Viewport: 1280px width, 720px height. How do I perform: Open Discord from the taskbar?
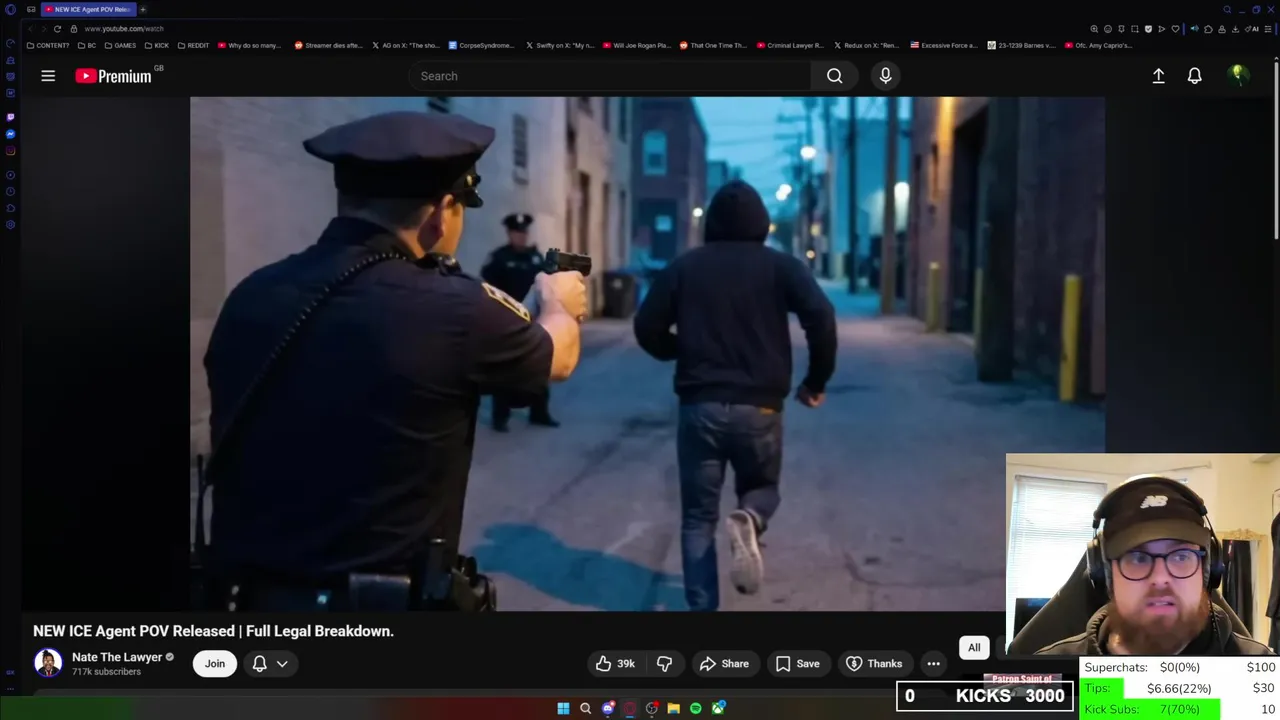point(608,708)
